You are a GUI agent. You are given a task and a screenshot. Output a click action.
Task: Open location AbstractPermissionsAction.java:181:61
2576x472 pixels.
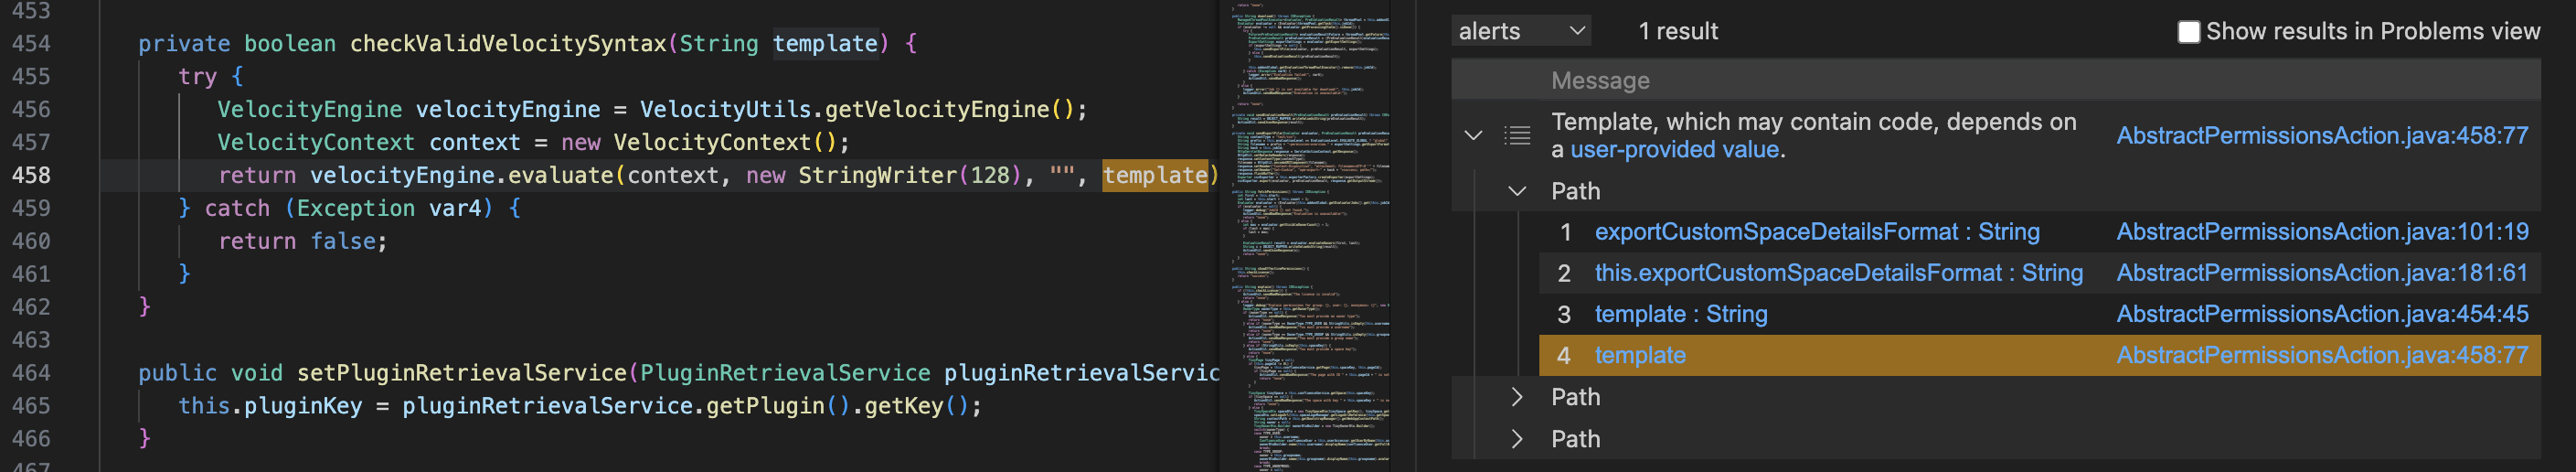(2321, 273)
